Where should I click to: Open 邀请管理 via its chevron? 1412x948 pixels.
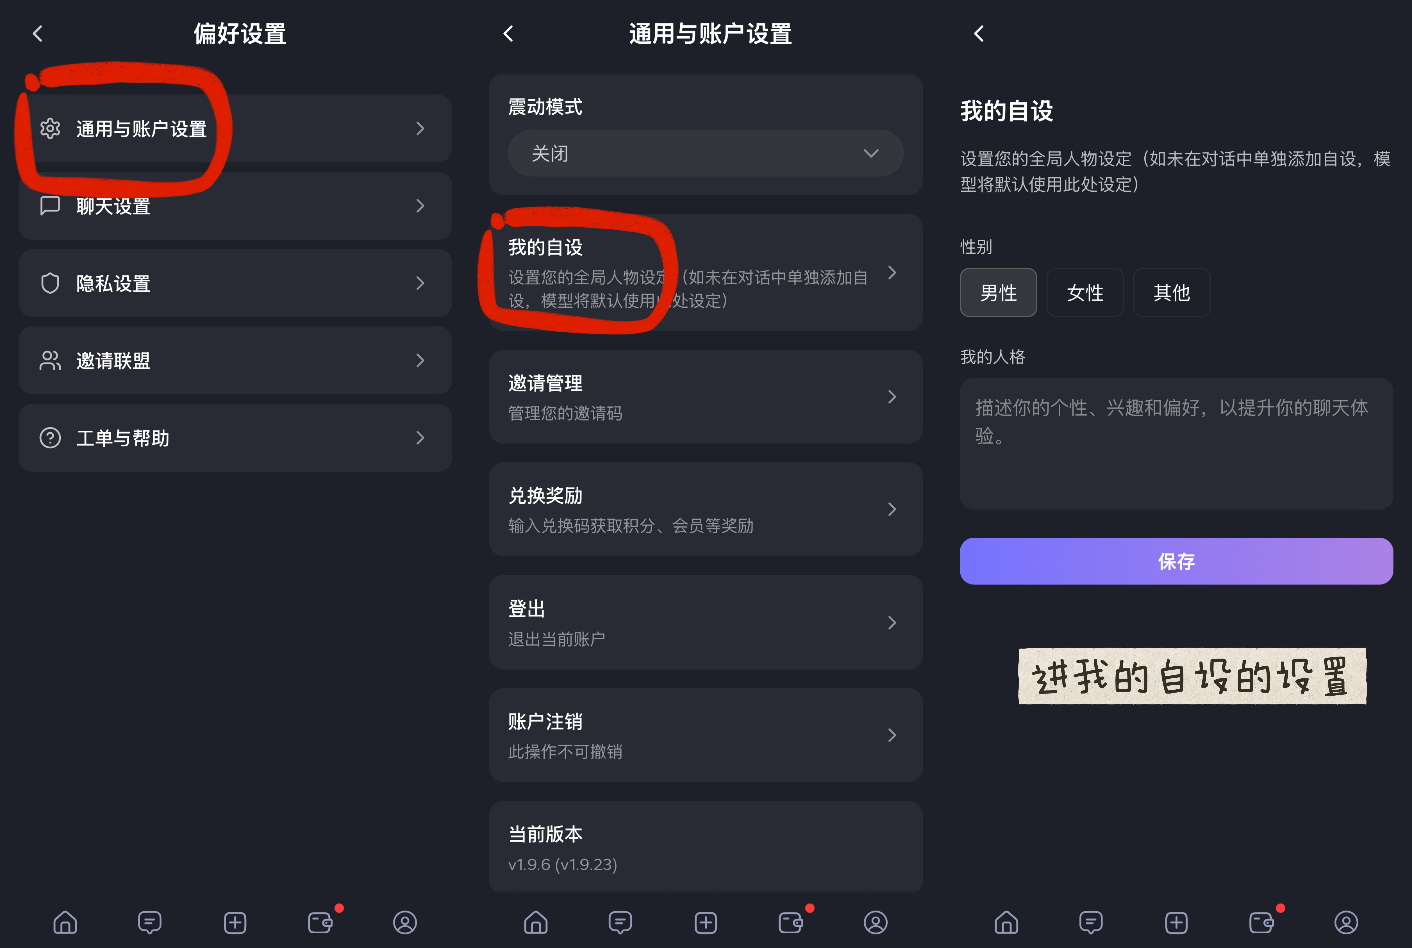tap(892, 397)
